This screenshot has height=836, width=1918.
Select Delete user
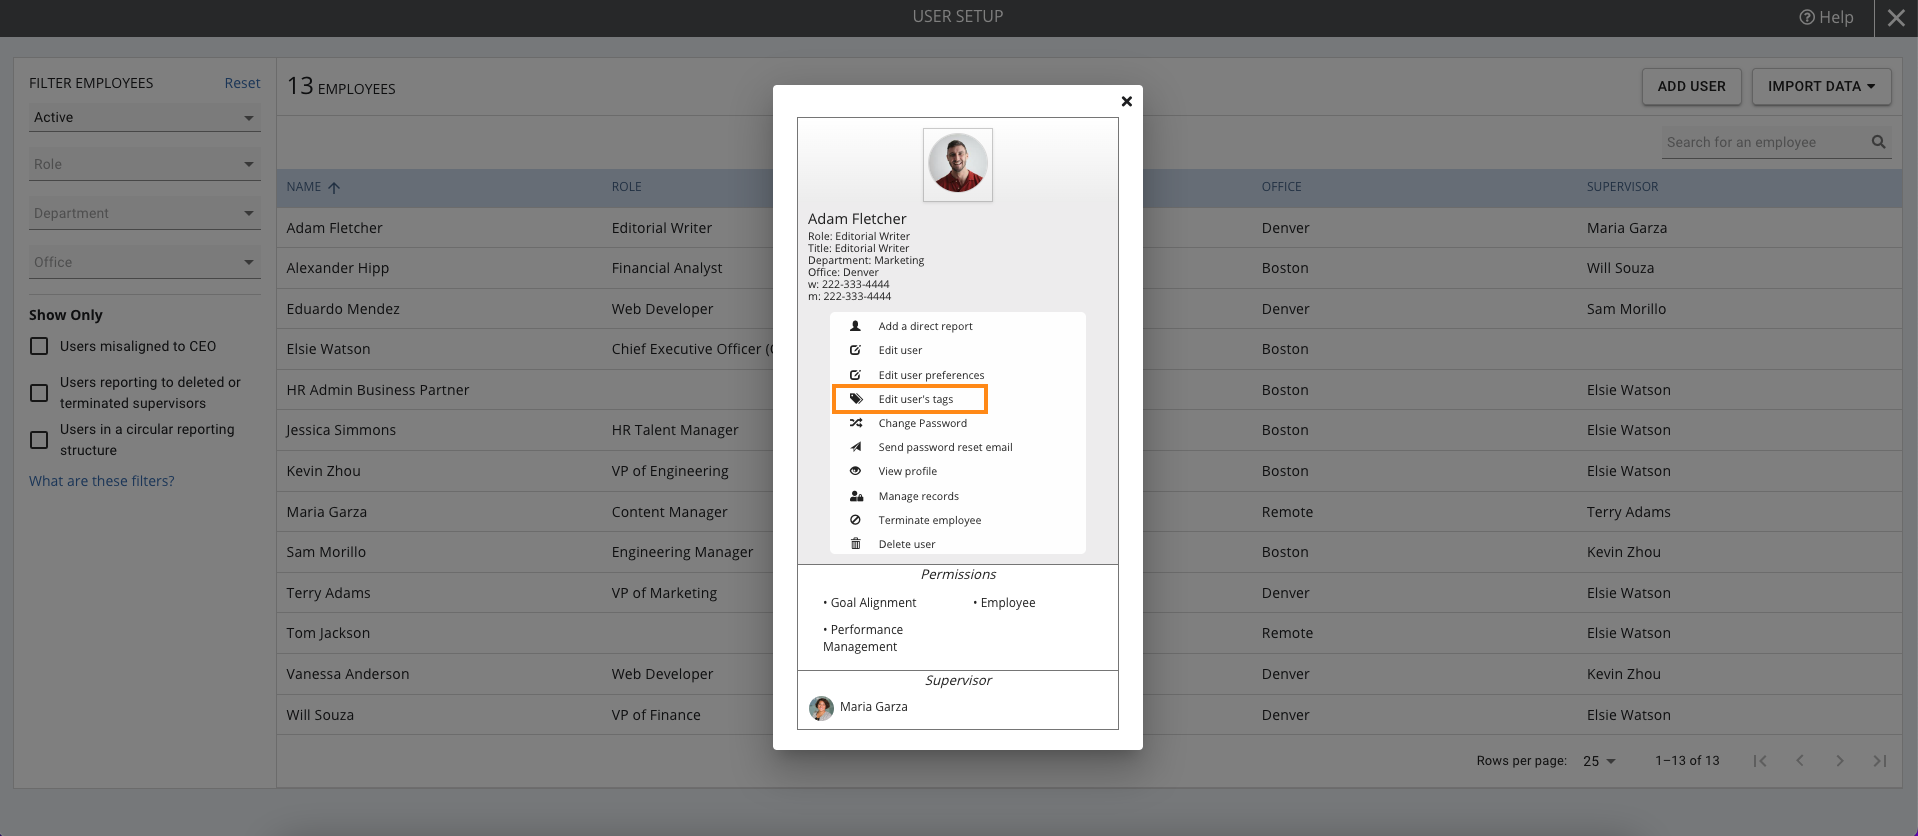906,544
